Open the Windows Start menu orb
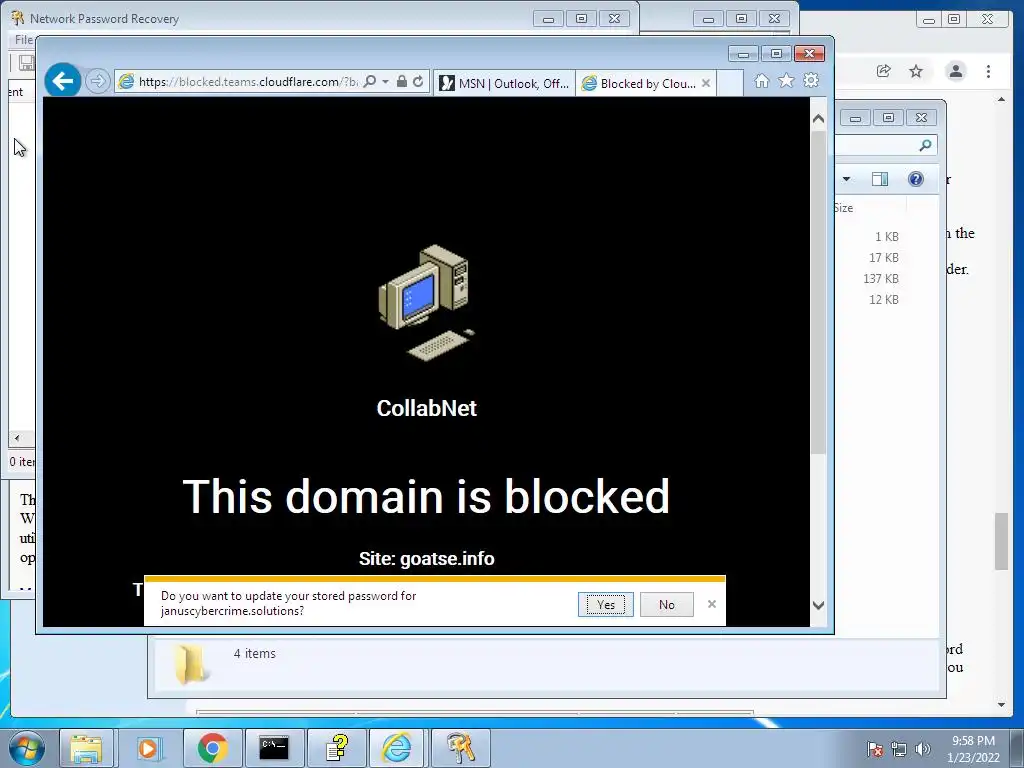Screen dimensions: 1024x768 tap(26, 748)
